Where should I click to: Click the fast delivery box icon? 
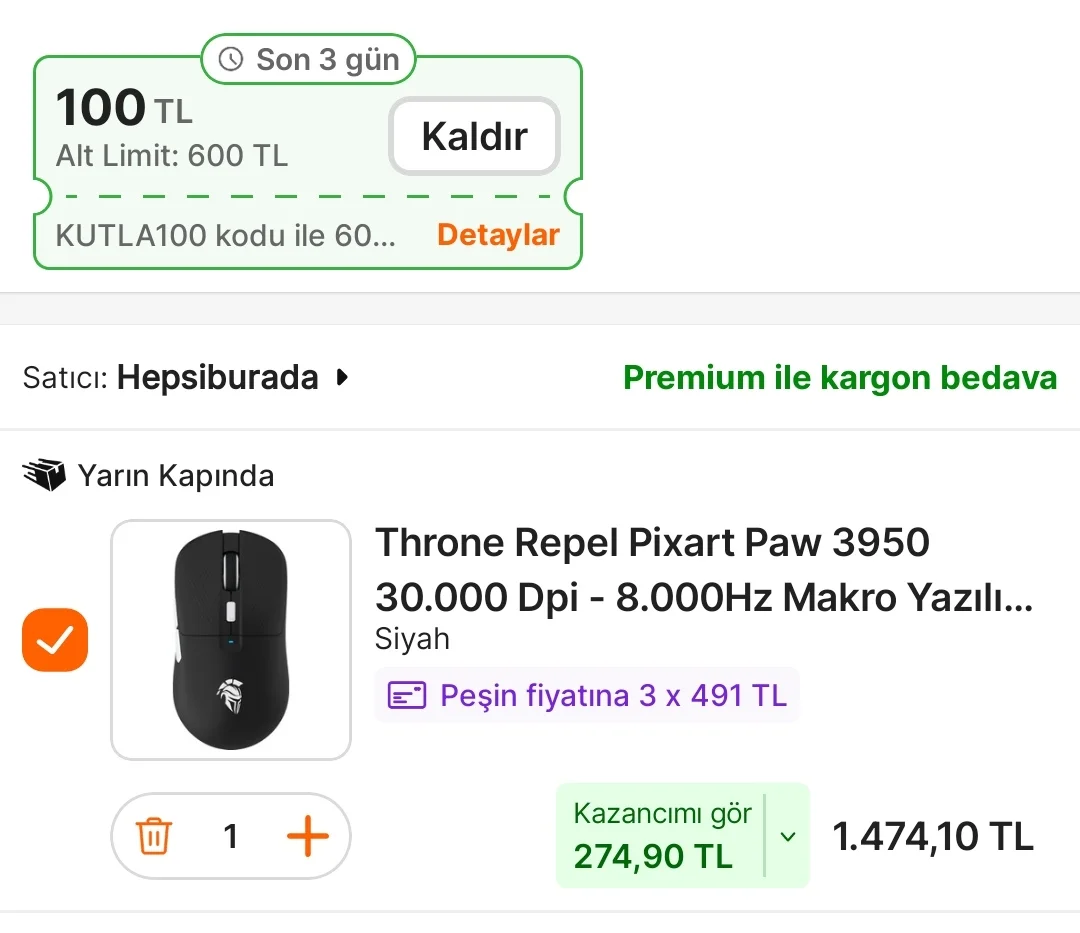tap(44, 476)
